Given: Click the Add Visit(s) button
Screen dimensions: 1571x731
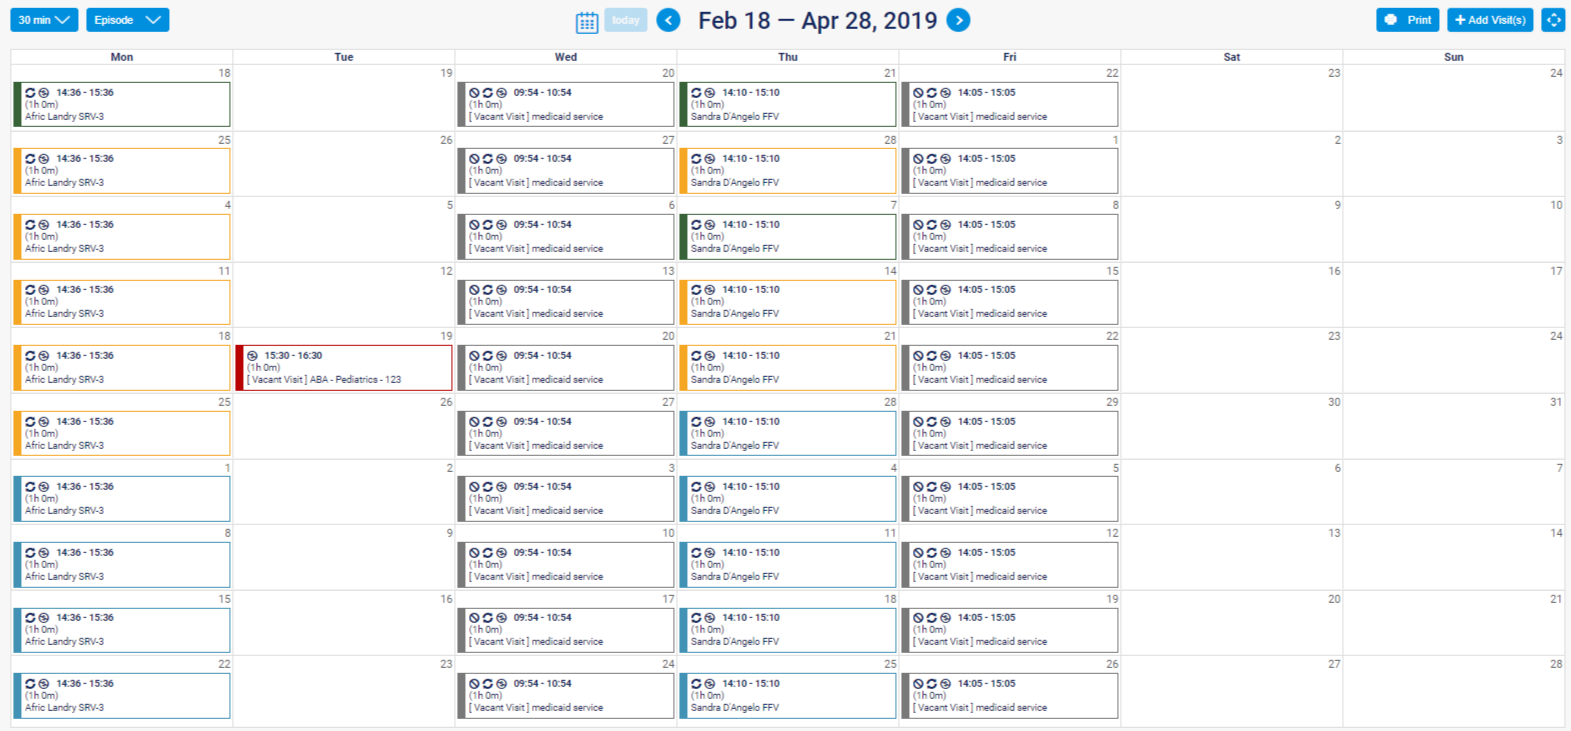Looking at the screenshot, I should (1490, 20).
